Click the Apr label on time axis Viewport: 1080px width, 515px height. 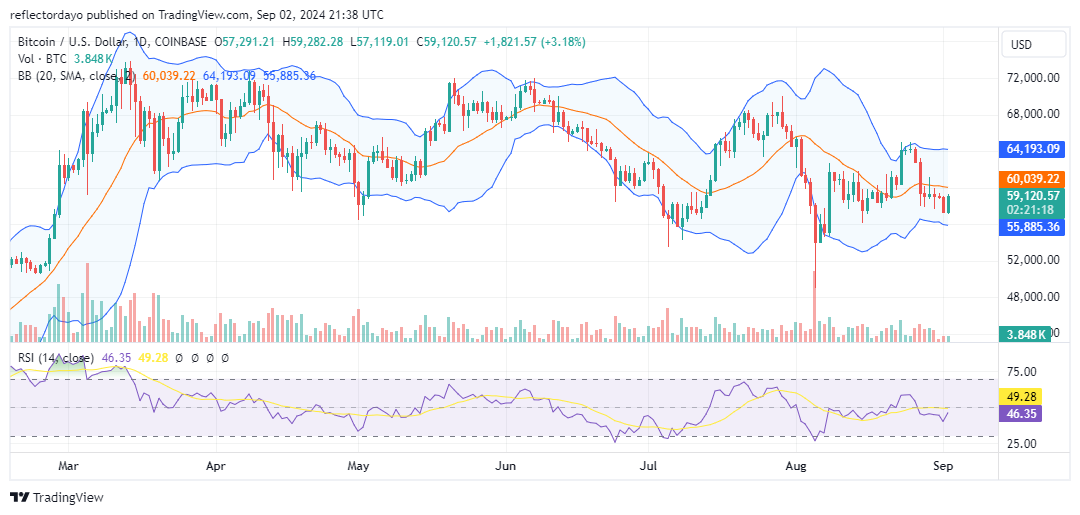coord(217,466)
